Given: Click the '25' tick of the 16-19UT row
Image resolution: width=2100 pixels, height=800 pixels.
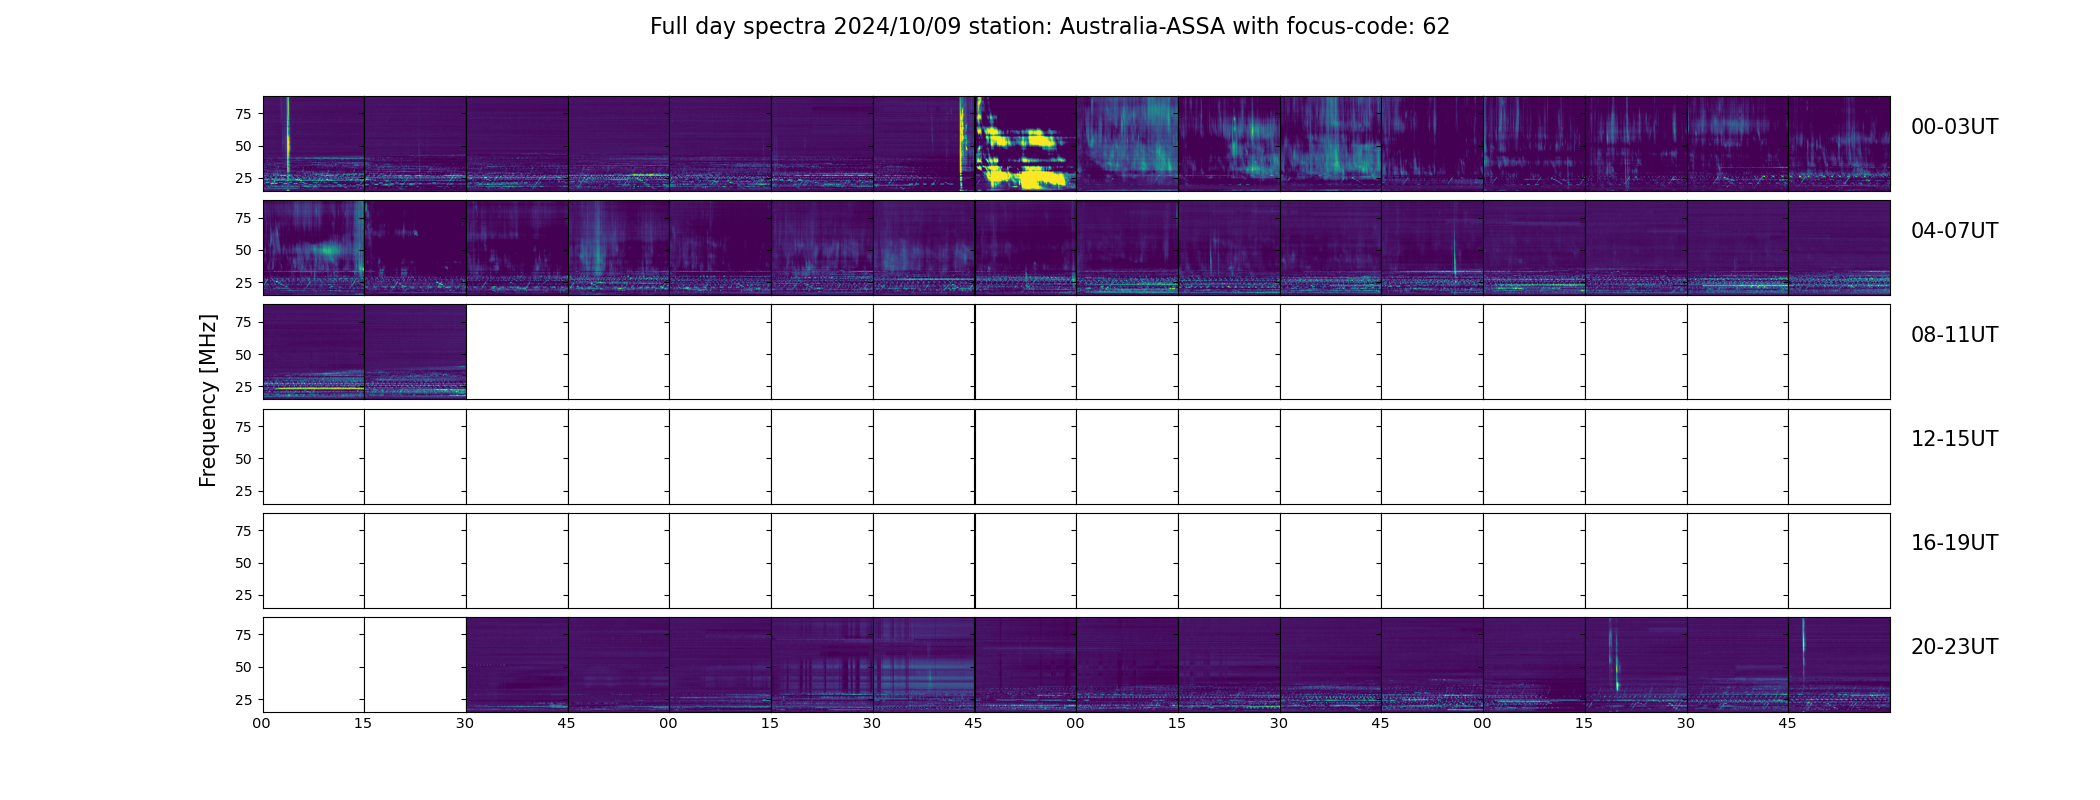Looking at the screenshot, I should point(243,595).
